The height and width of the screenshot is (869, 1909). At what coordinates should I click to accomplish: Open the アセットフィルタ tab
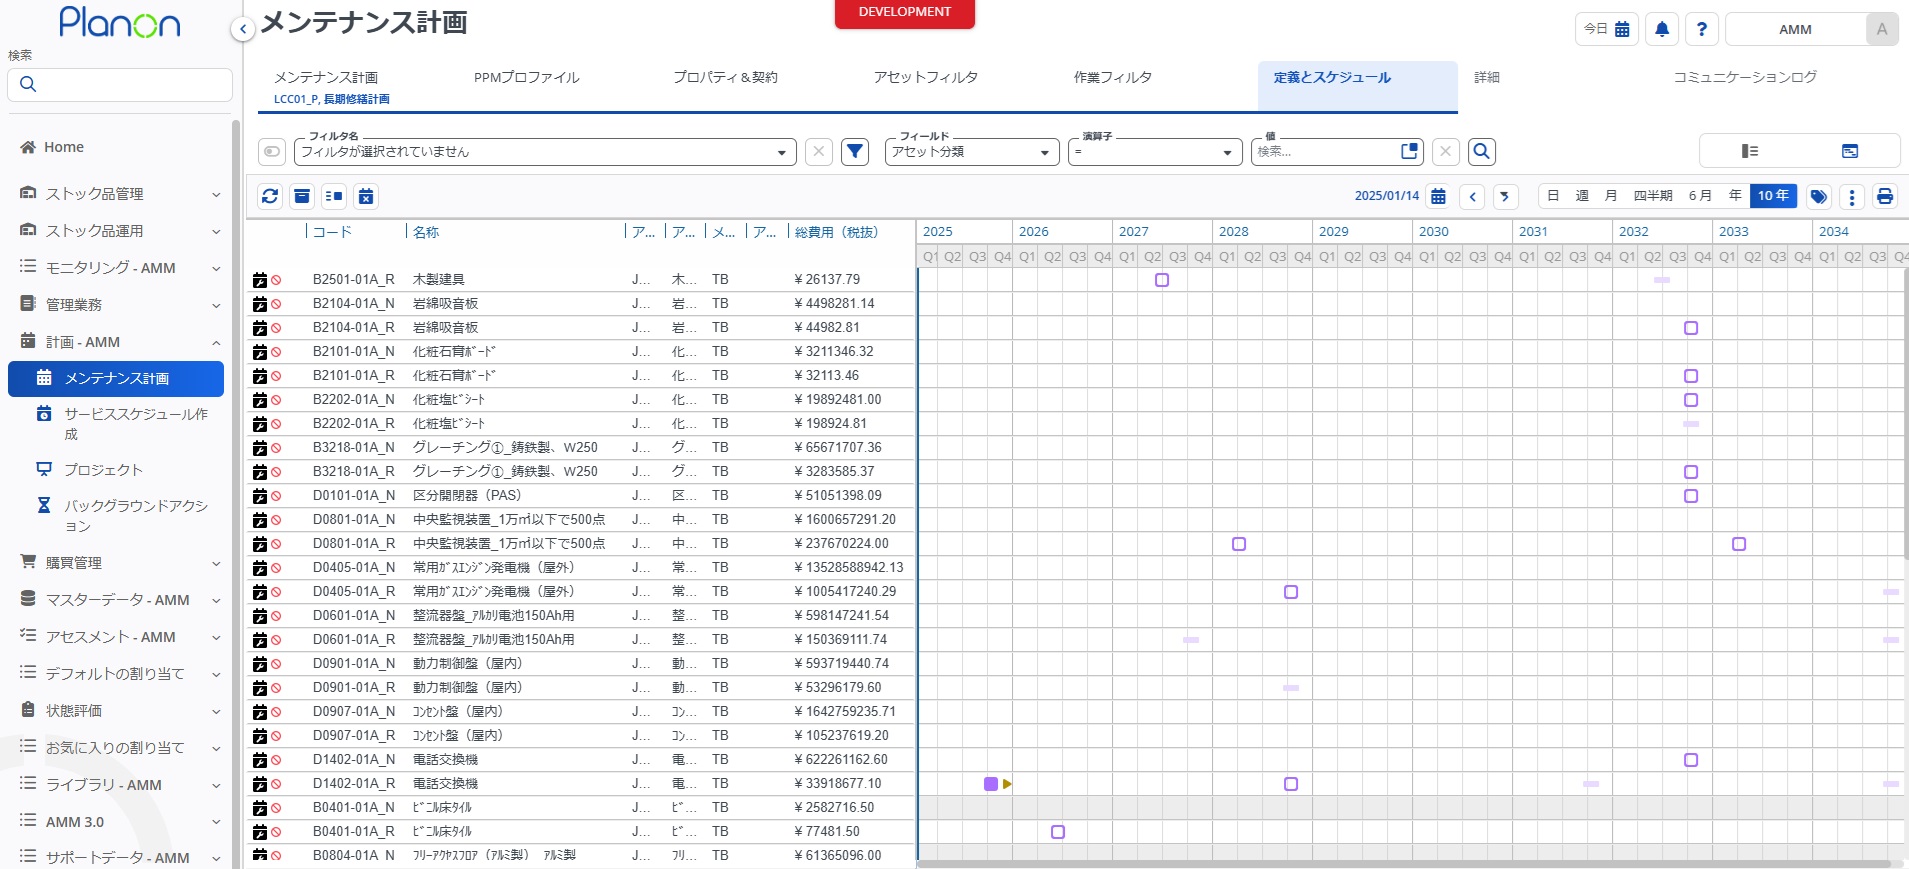click(926, 77)
